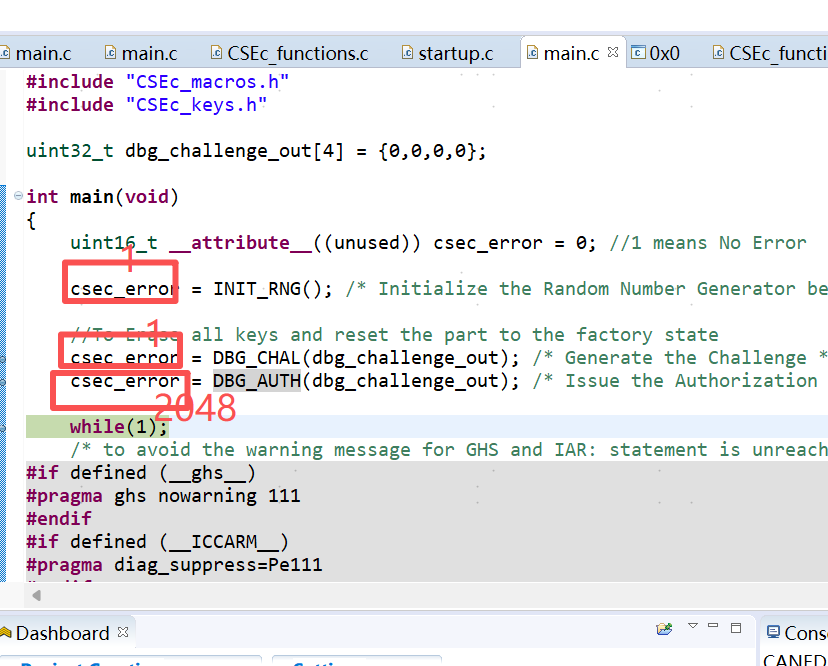Select the 0x0 editor tab
This screenshot has width=828, height=666.
[x=655, y=53]
